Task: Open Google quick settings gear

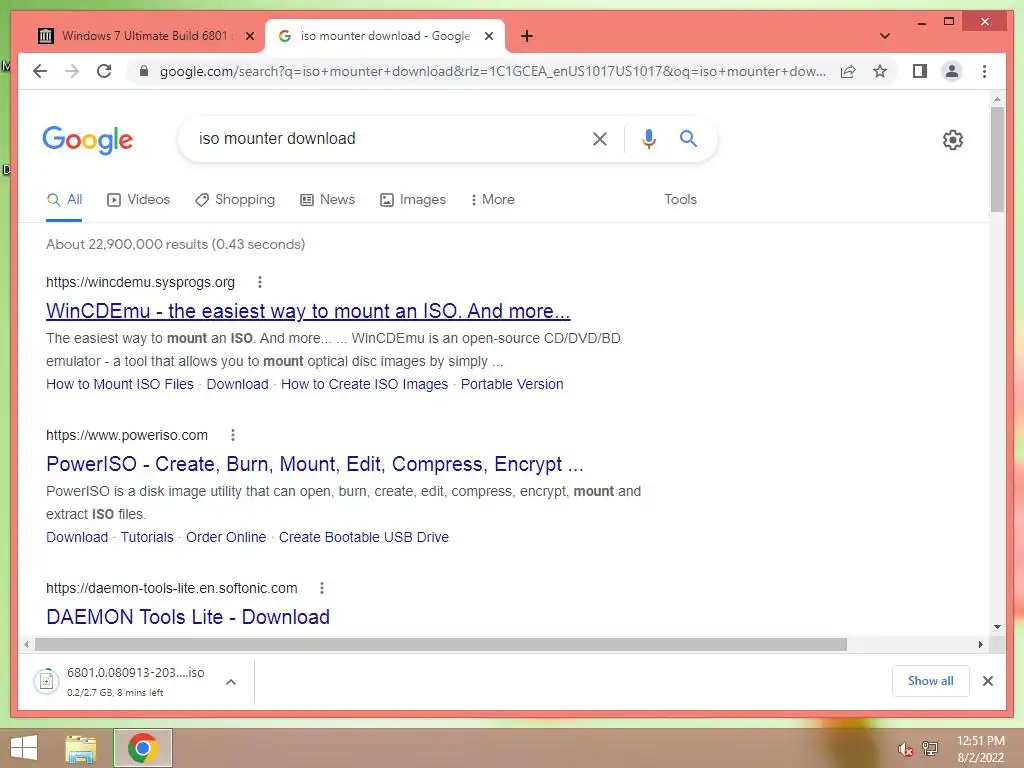Action: coord(953,140)
